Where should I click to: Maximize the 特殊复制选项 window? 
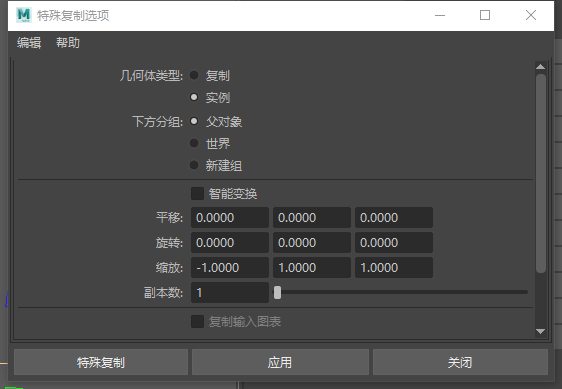click(x=485, y=15)
